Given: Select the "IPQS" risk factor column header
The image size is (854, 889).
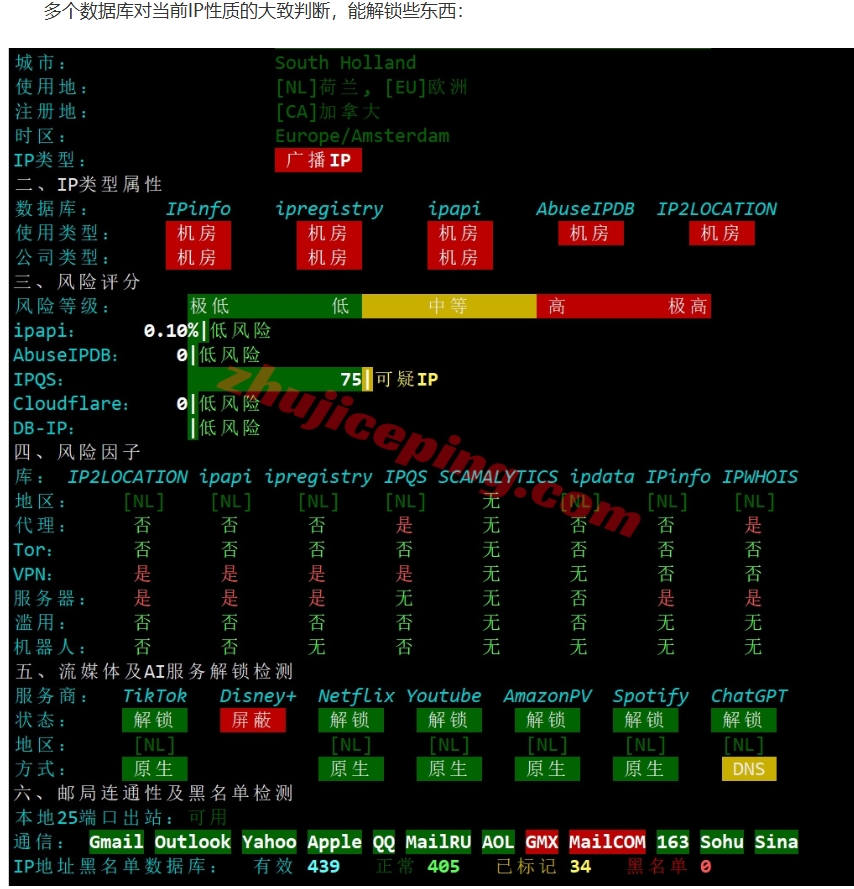Looking at the screenshot, I should 405,477.
